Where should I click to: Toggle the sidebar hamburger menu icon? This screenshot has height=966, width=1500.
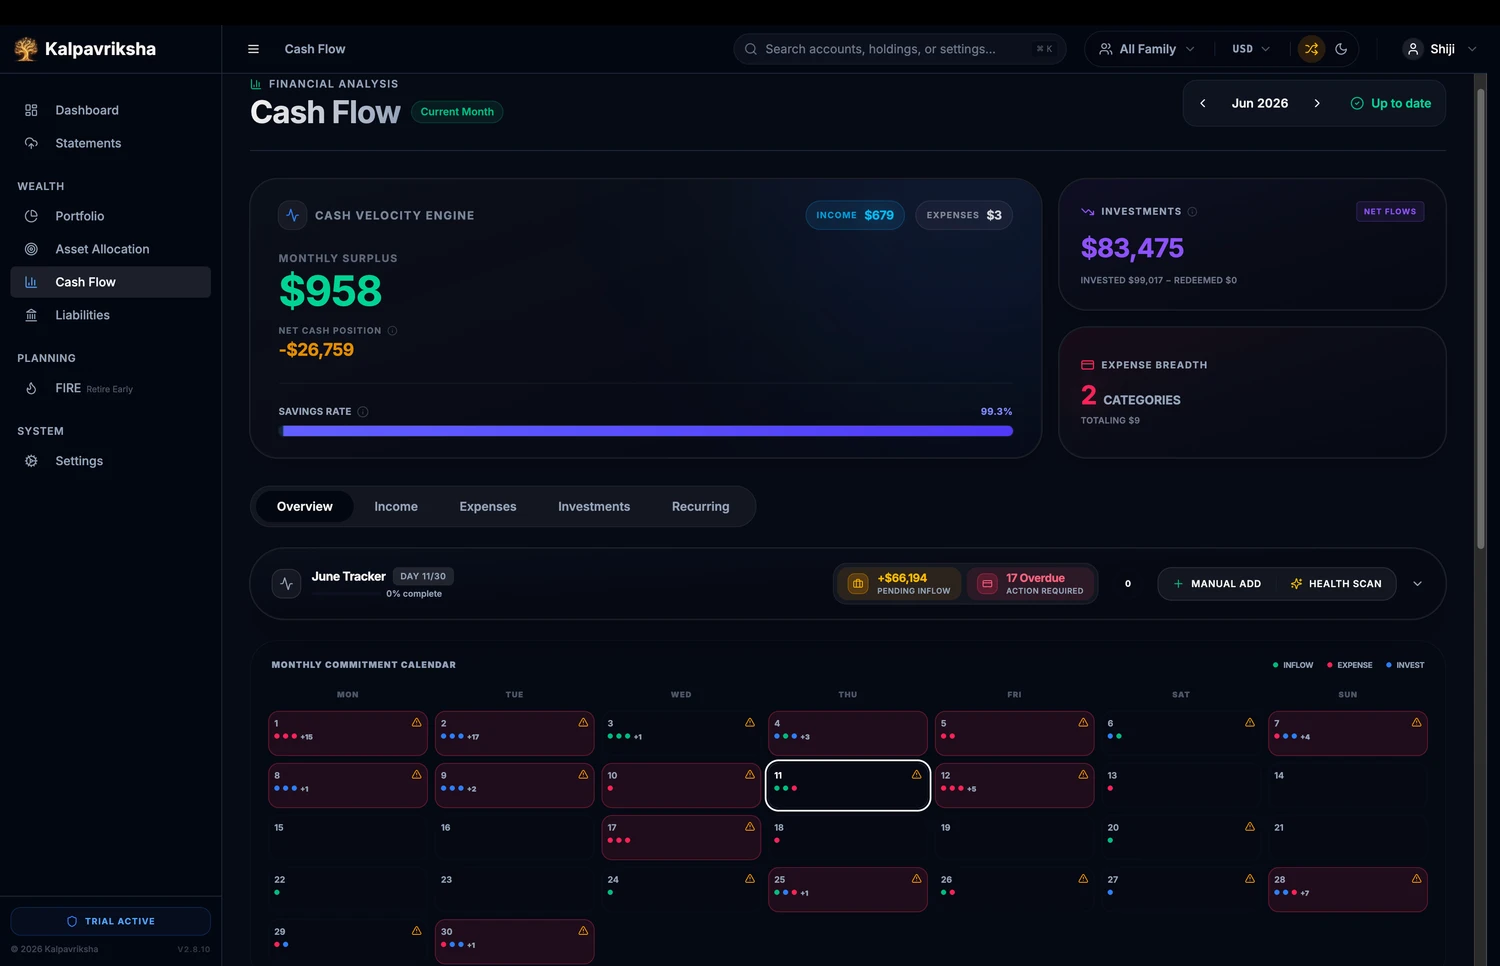coord(253,49)
